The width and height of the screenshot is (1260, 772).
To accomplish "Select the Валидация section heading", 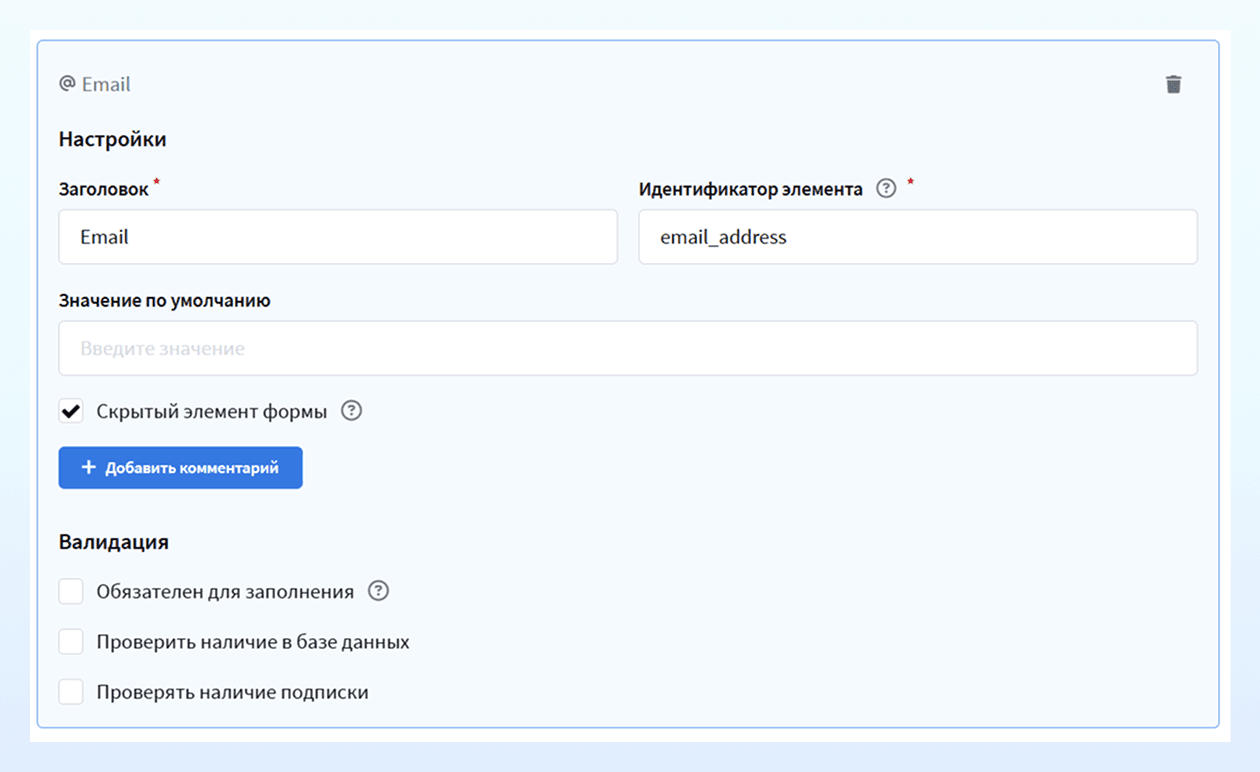I will [x=113, y=542].
